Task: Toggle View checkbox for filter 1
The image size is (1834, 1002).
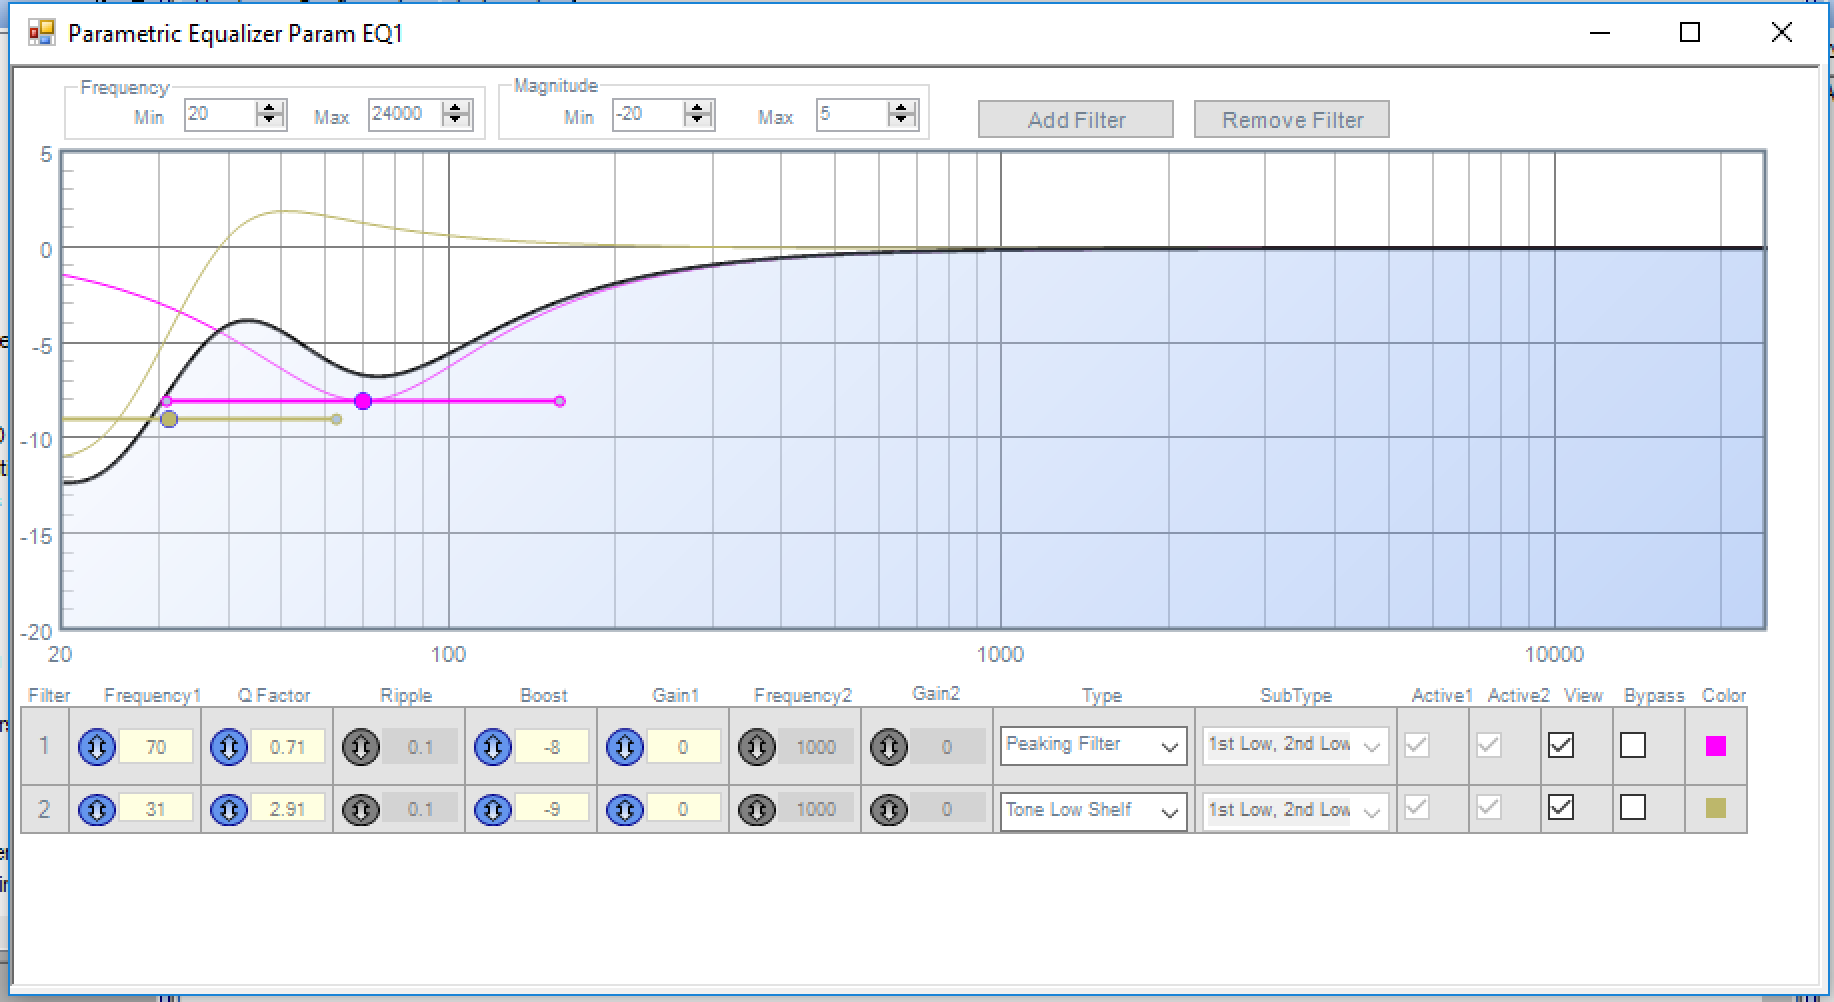Action: (x=1561, y=745)
